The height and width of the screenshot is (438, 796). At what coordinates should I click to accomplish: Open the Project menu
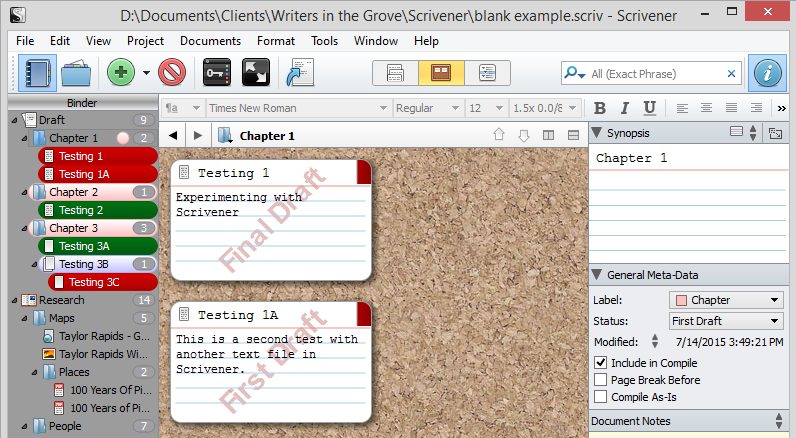click(145, 41)
